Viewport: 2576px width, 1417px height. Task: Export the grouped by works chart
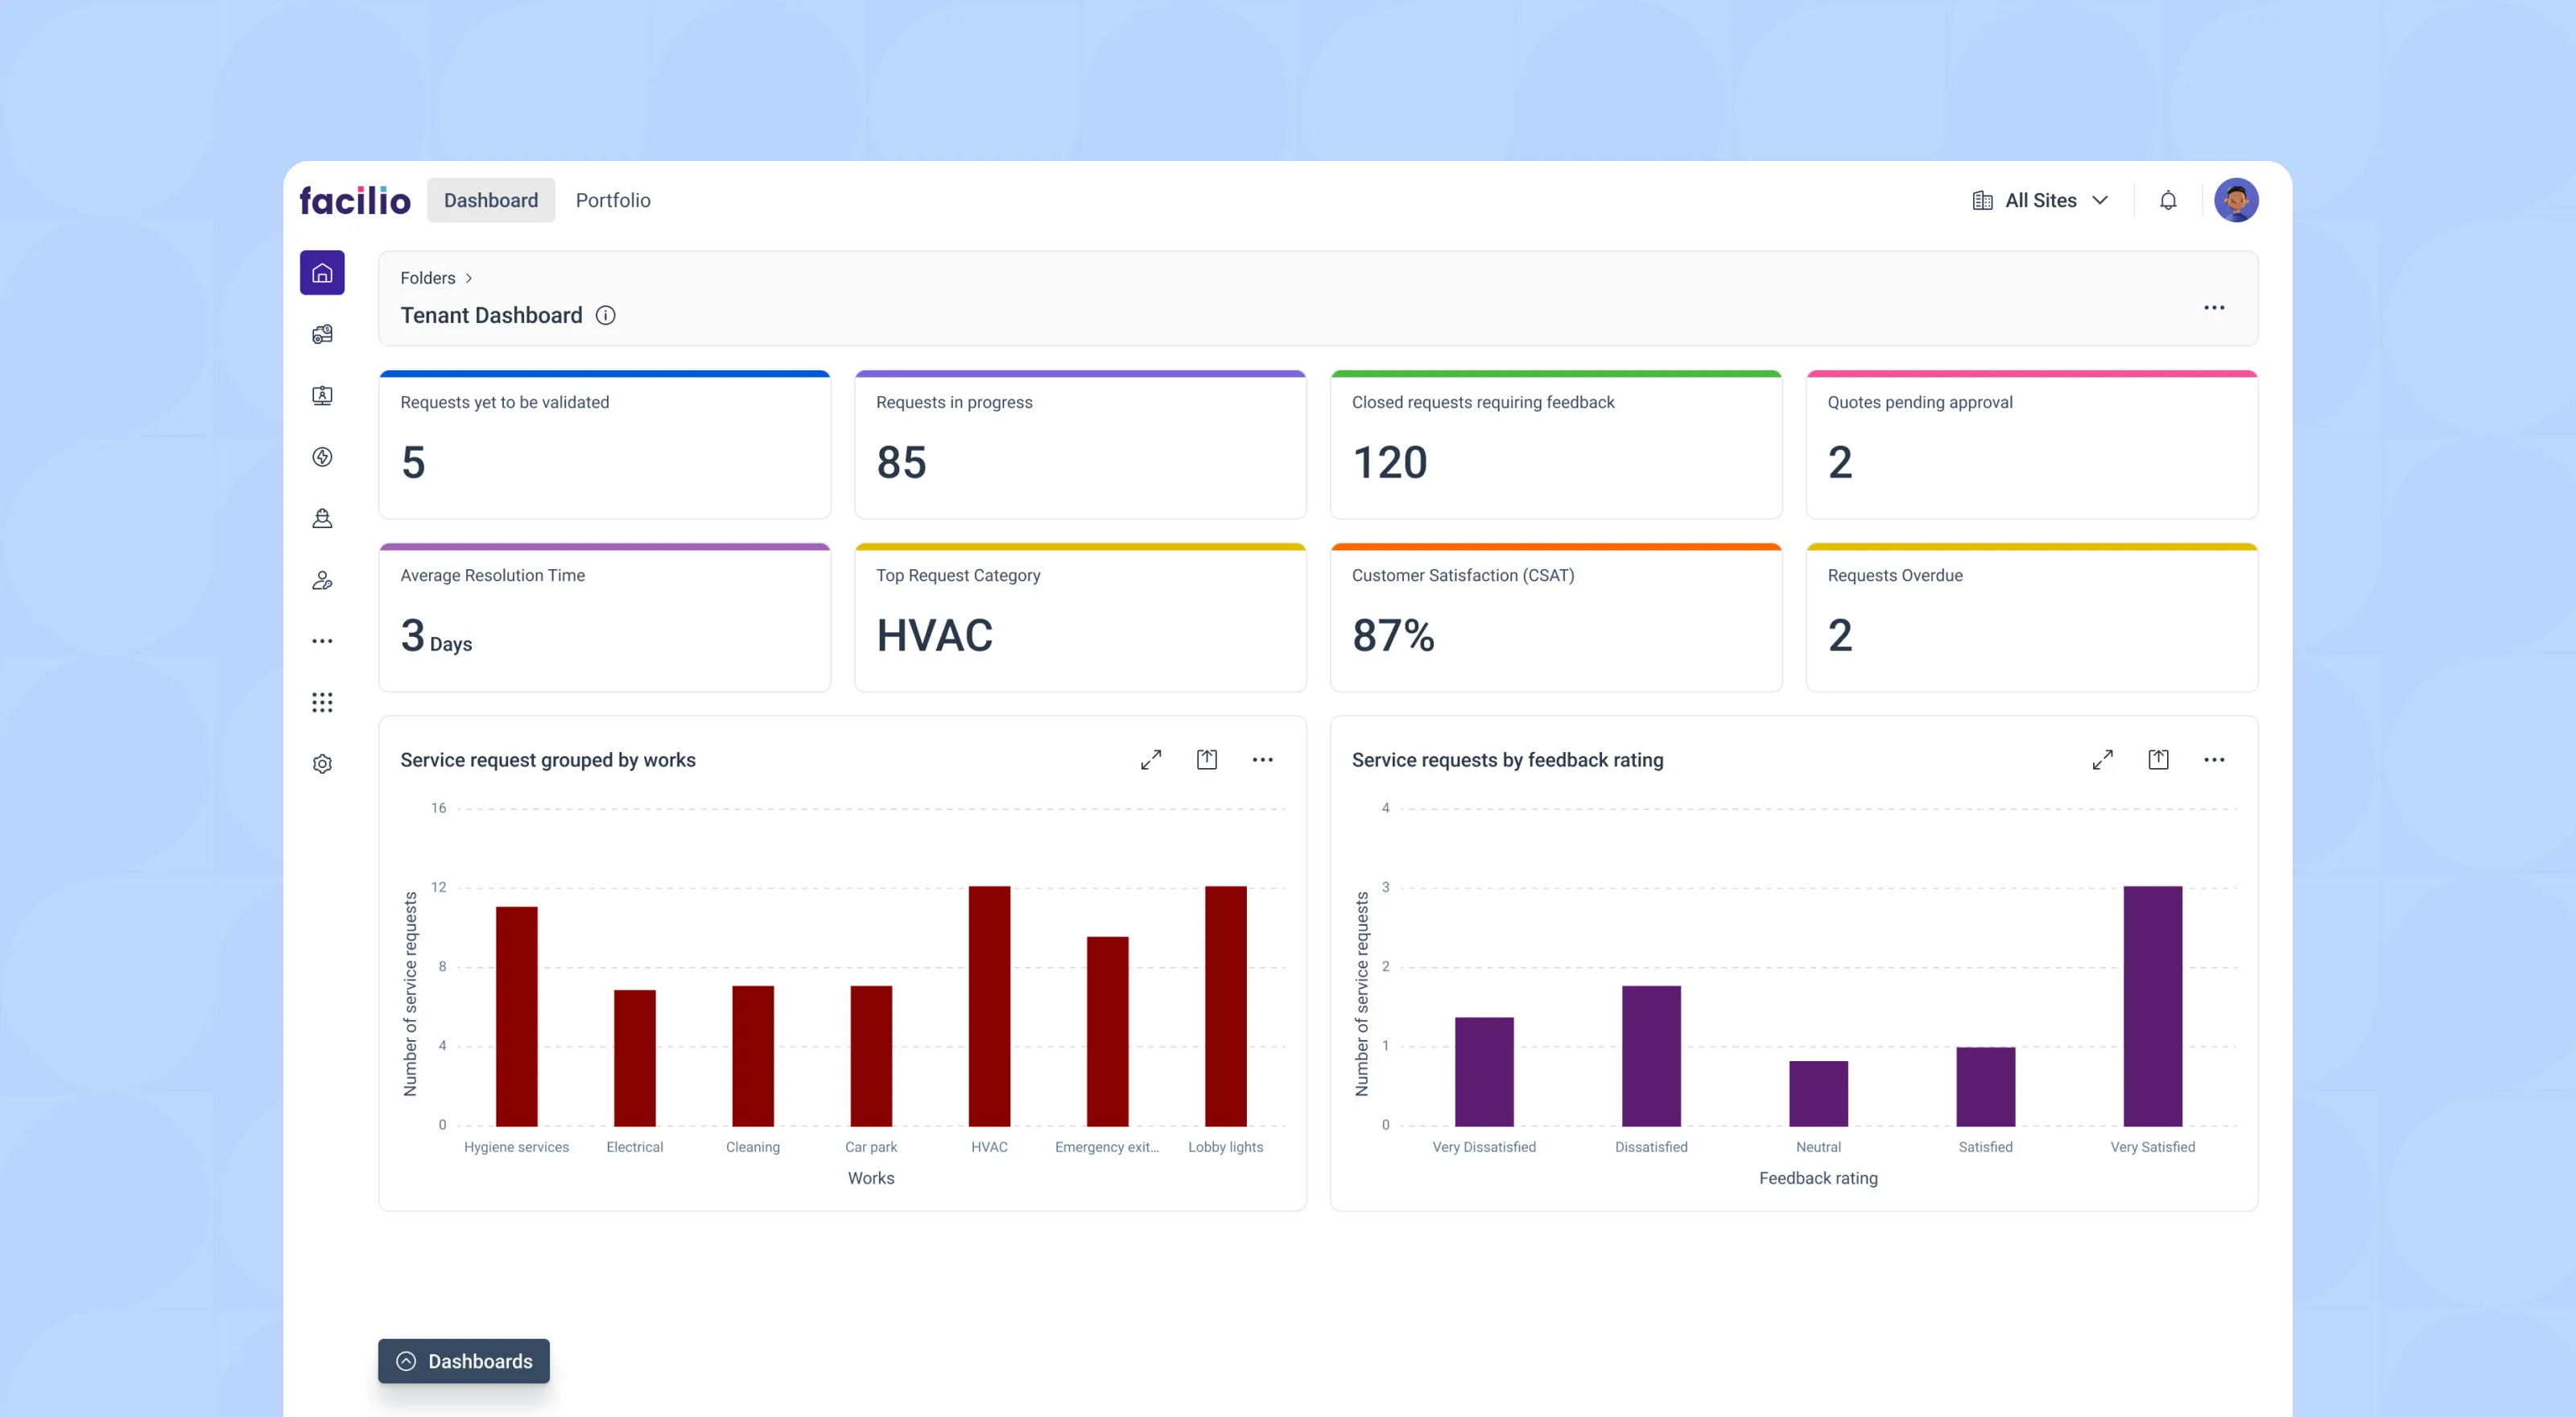1207,760
